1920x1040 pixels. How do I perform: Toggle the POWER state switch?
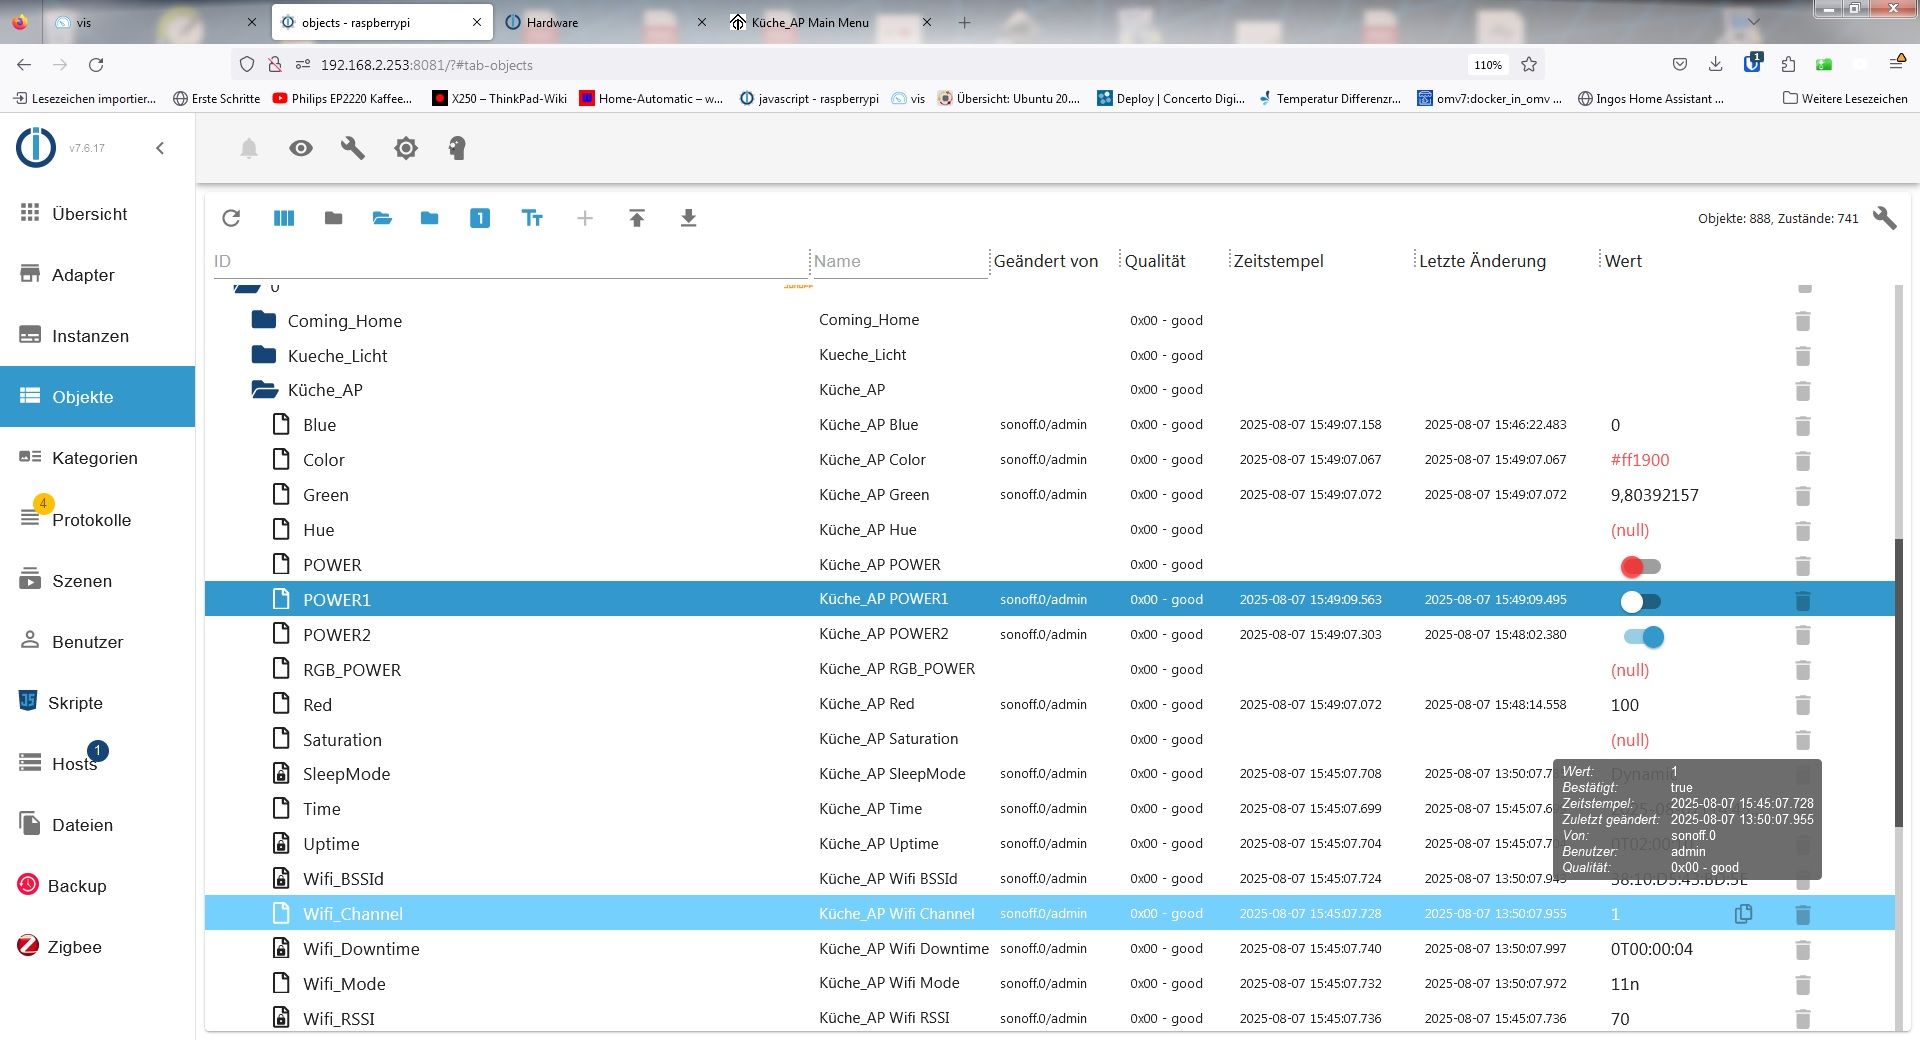[x=1640, y=566]
